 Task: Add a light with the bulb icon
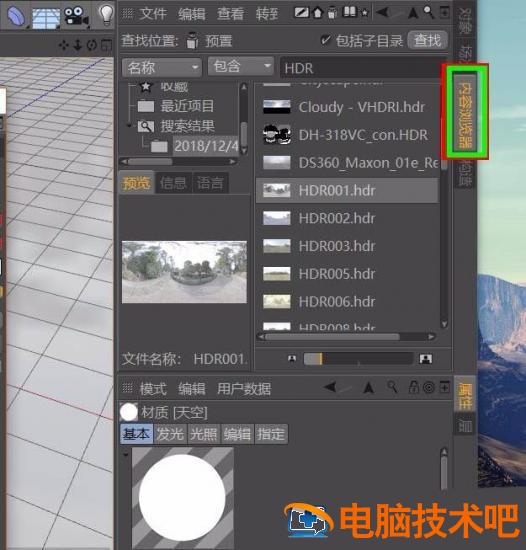106,14
